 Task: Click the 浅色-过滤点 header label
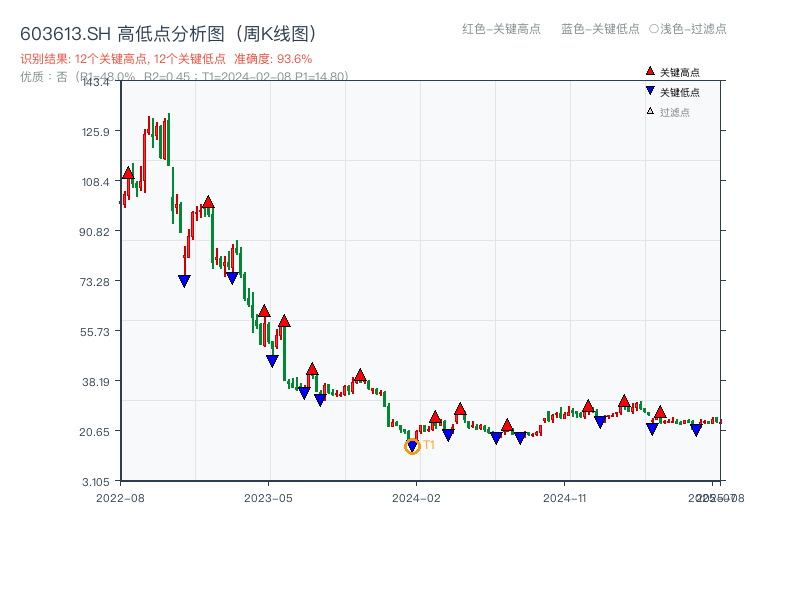click(x=688, y=29)
